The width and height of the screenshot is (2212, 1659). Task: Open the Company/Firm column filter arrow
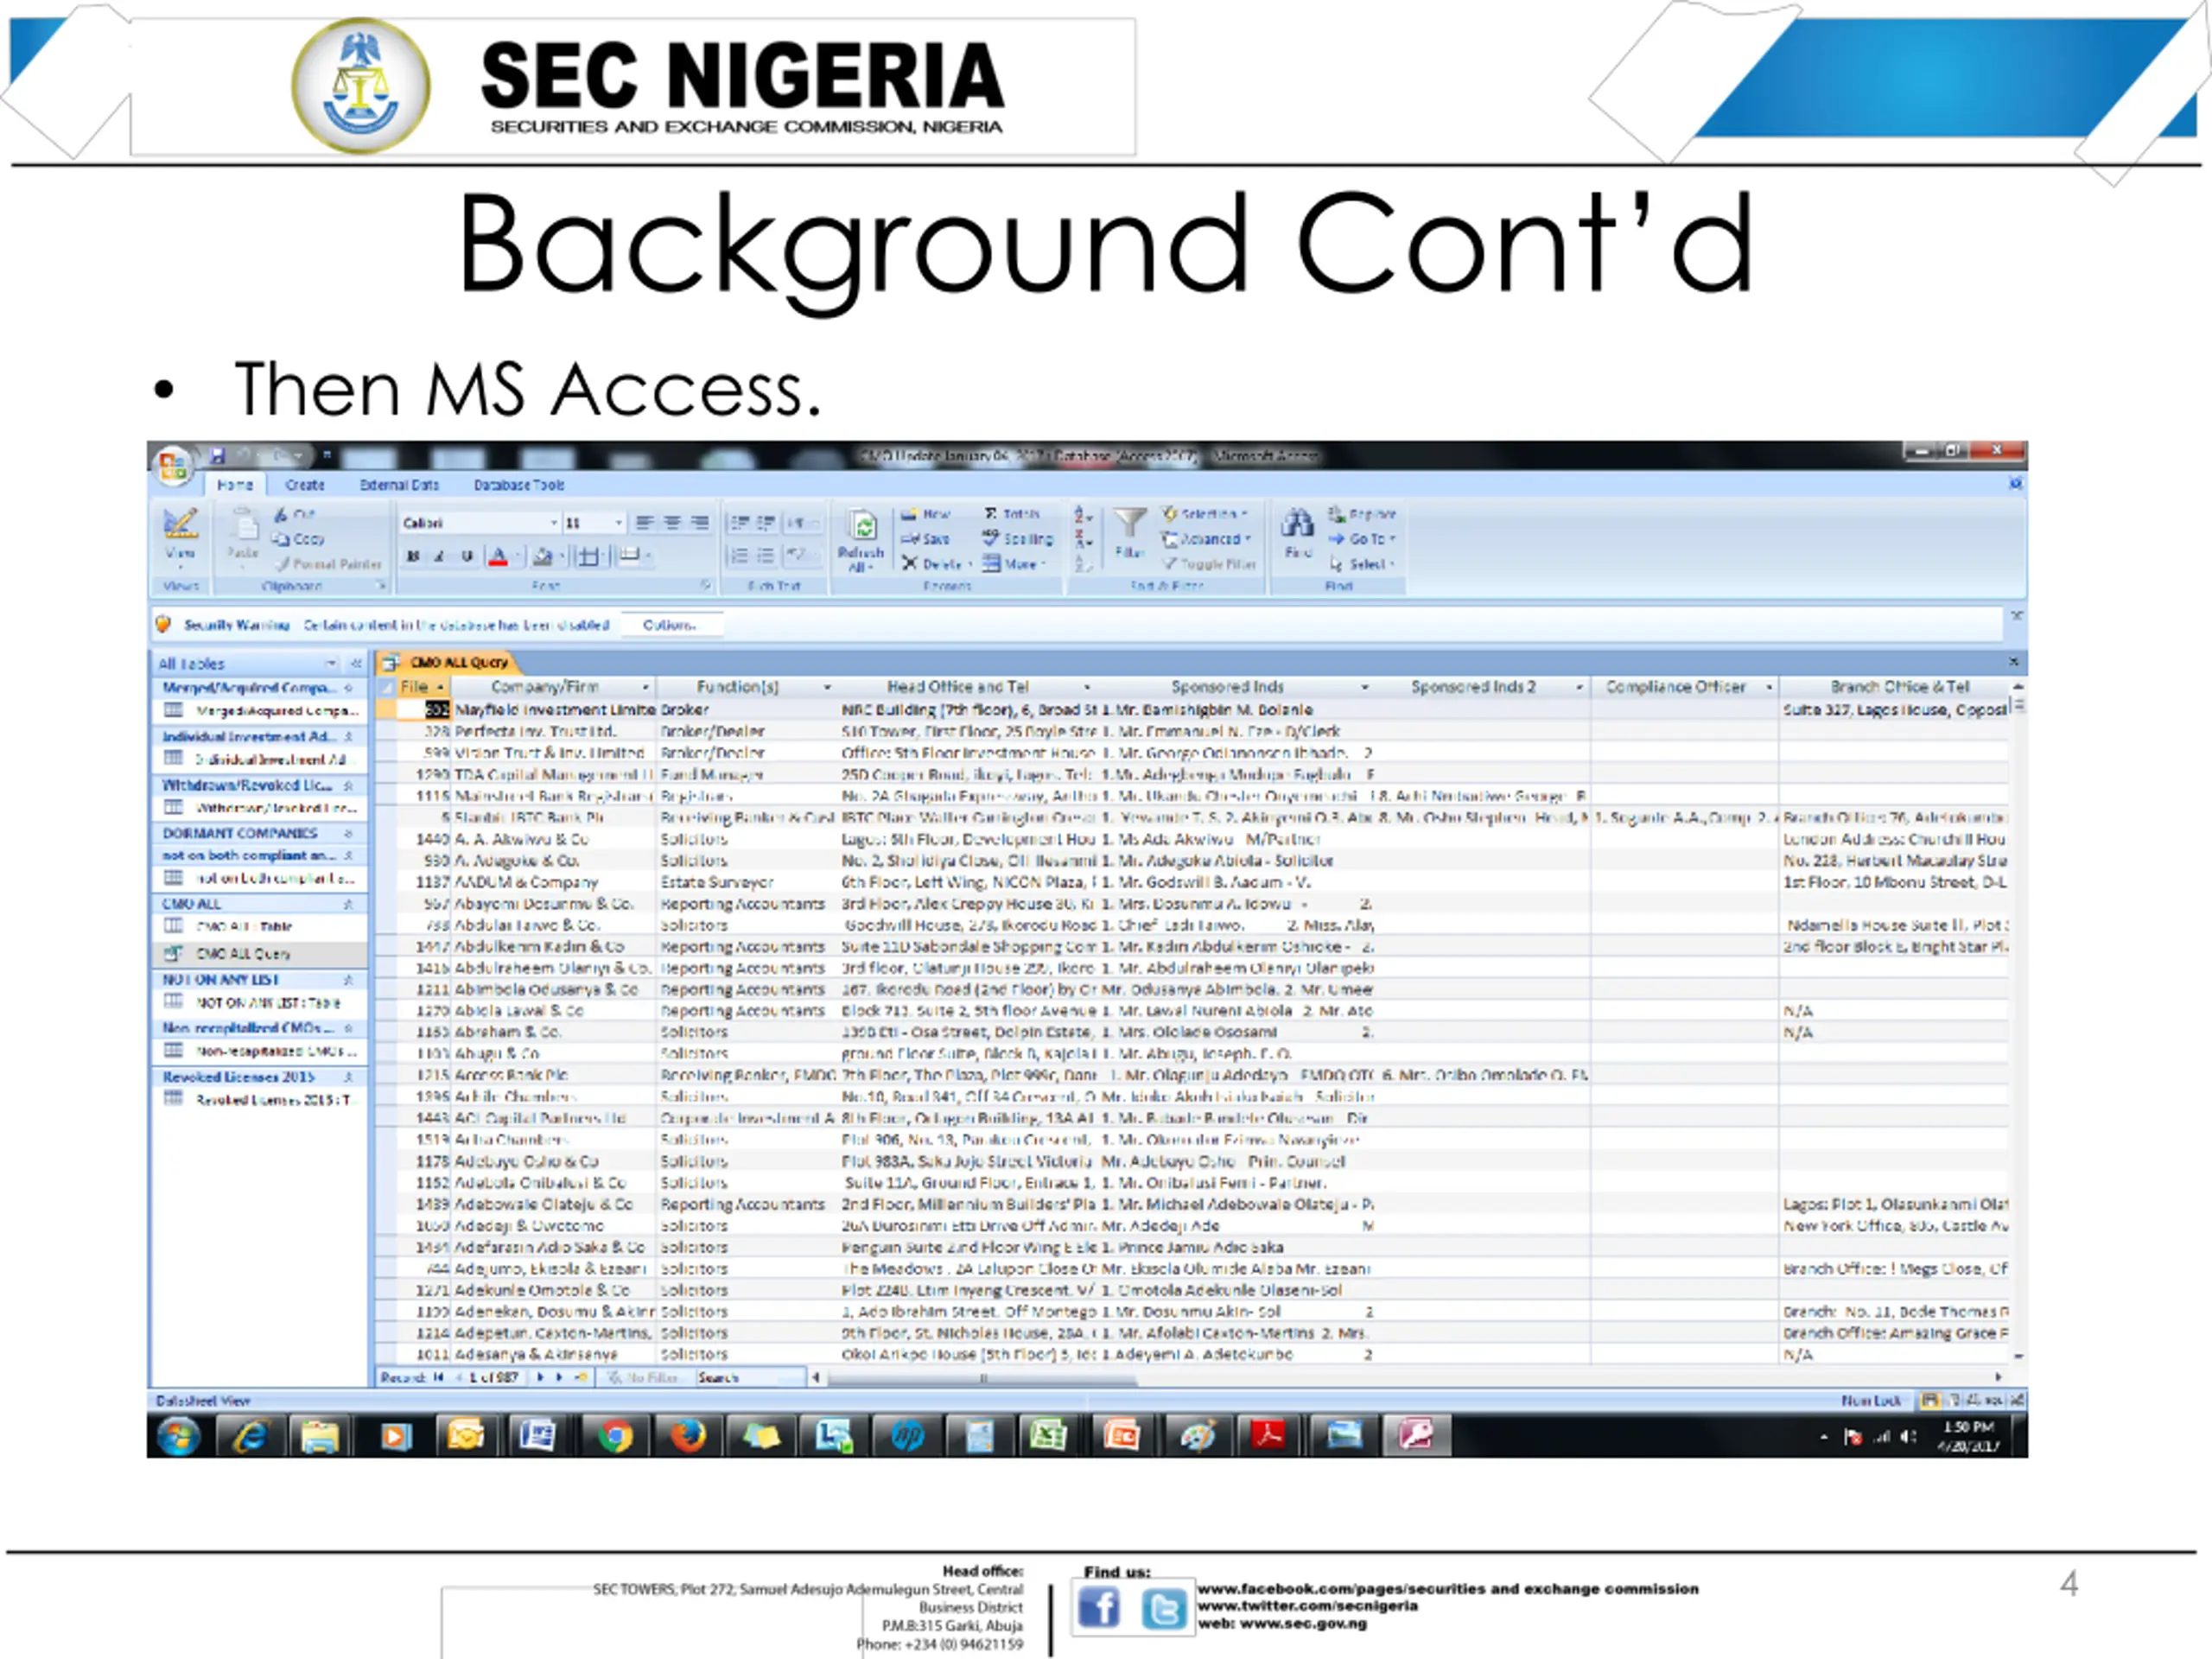[x=646, y=688]
